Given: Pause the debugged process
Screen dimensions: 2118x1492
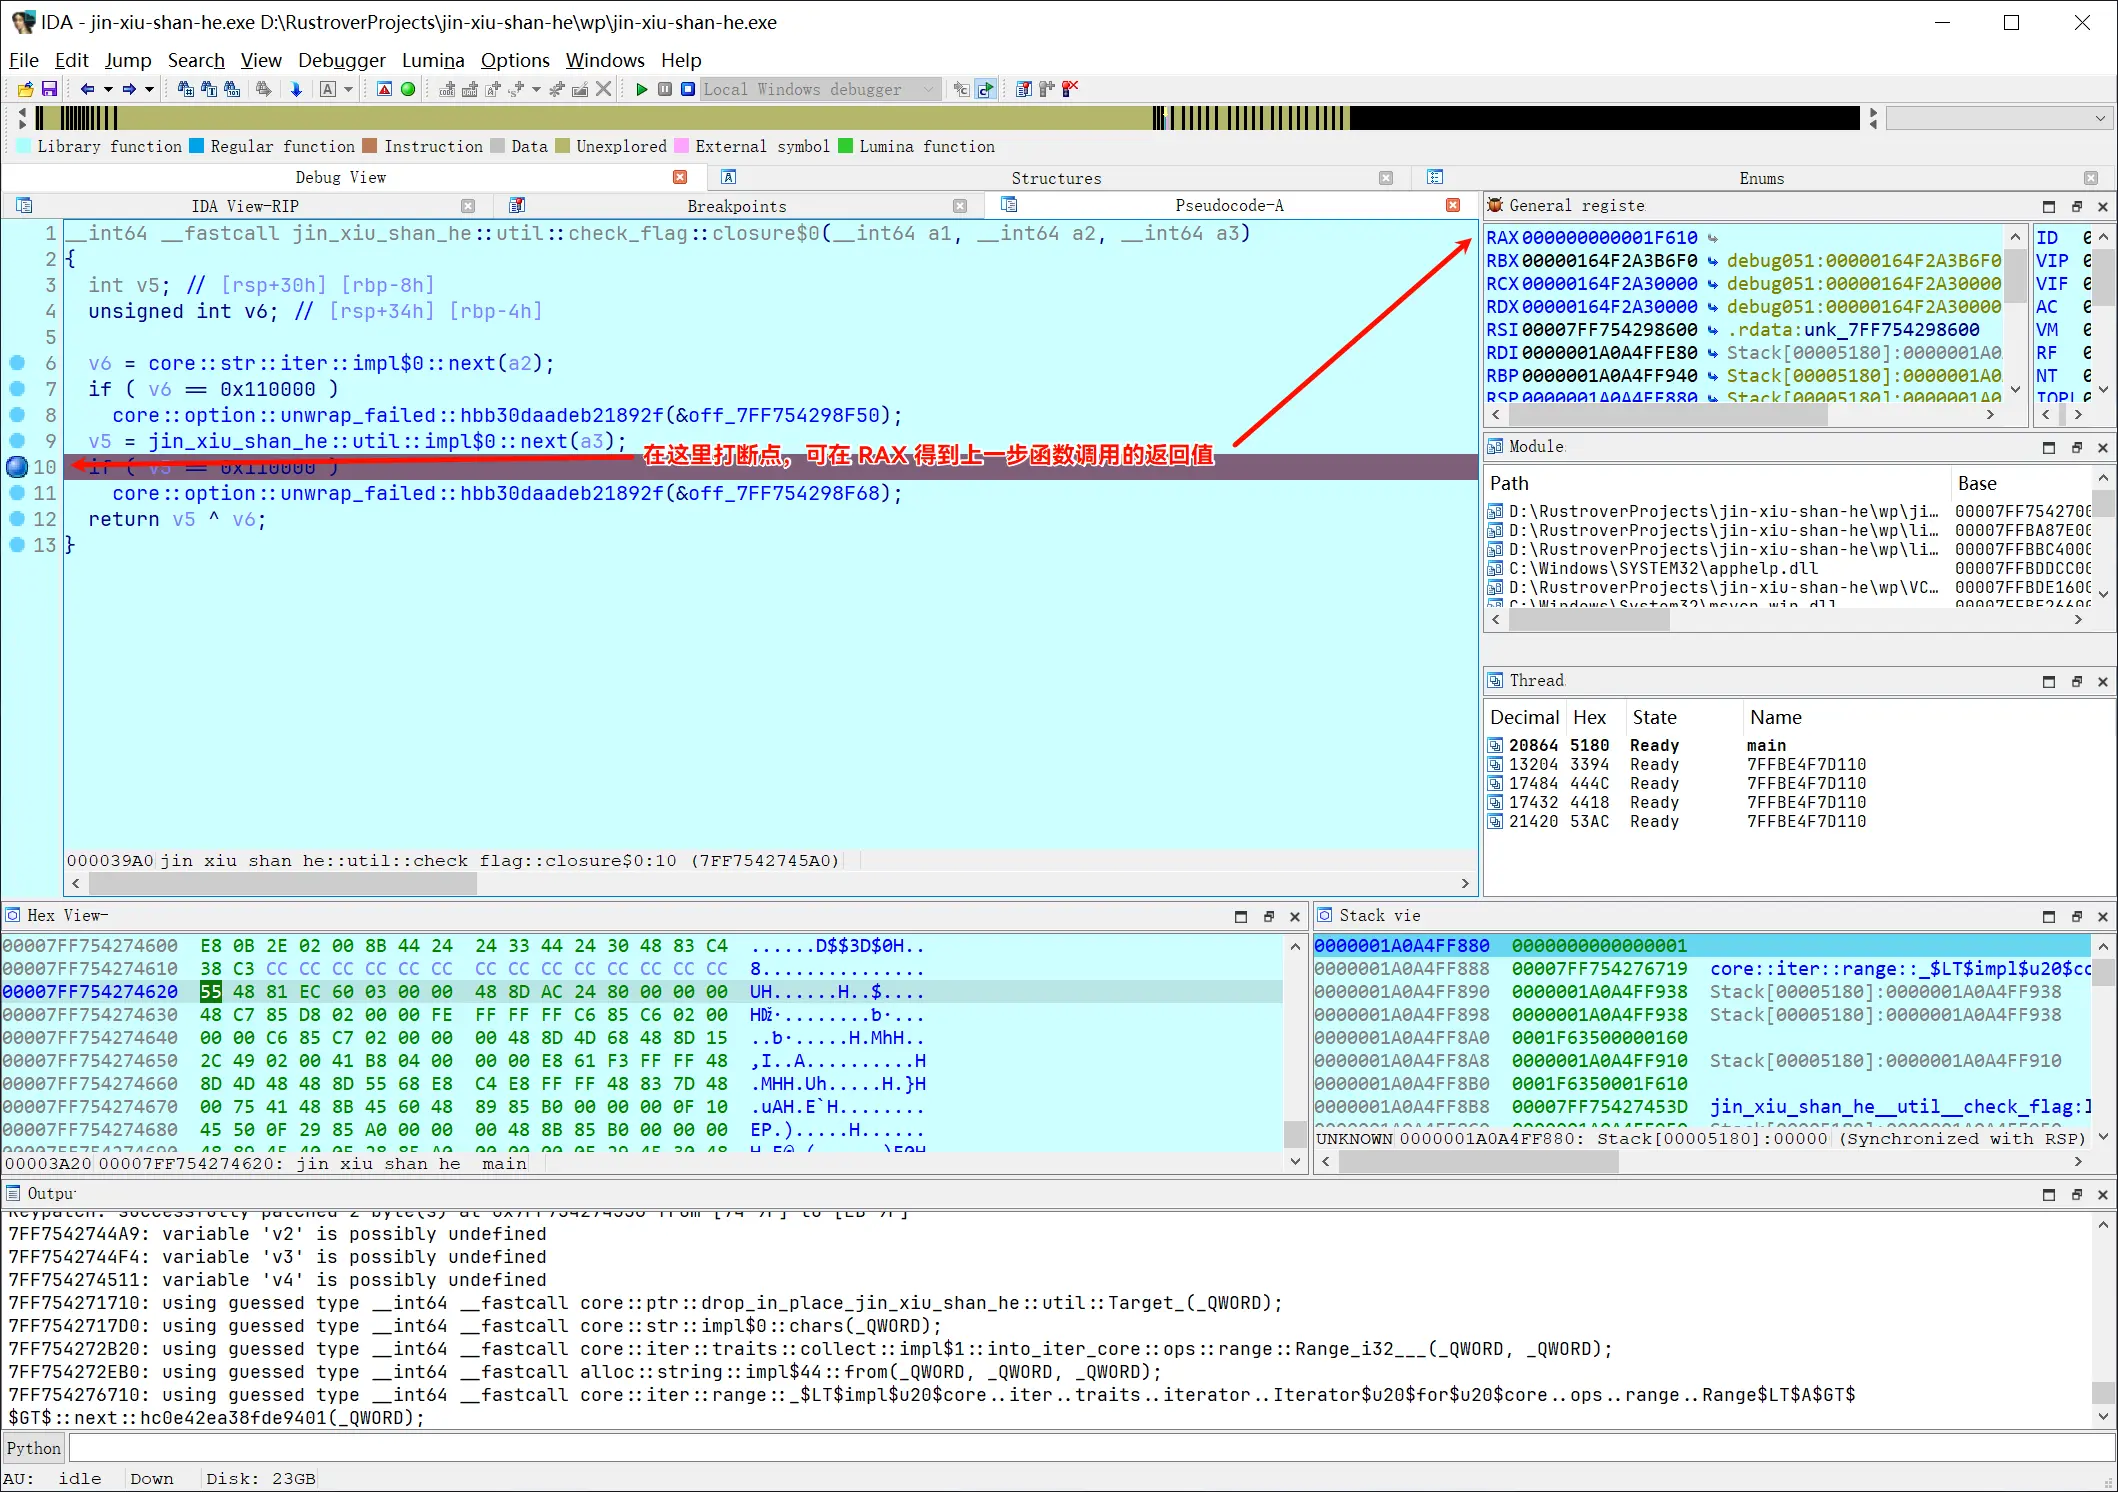Looking at the screenshot, I should (x=665, y=89).
